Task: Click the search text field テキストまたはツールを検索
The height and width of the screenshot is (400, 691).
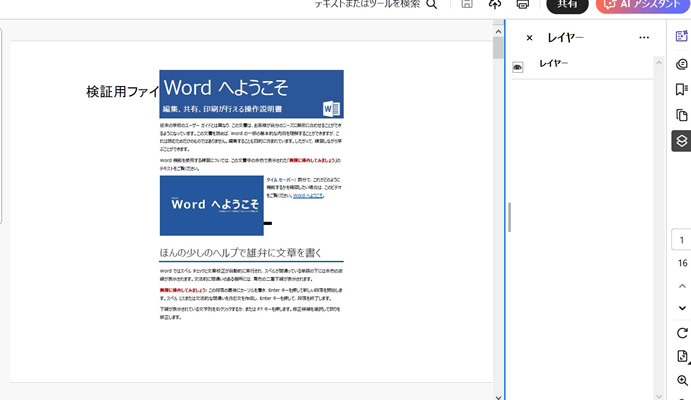Action: pyautogui.click(x=367, y=4)
